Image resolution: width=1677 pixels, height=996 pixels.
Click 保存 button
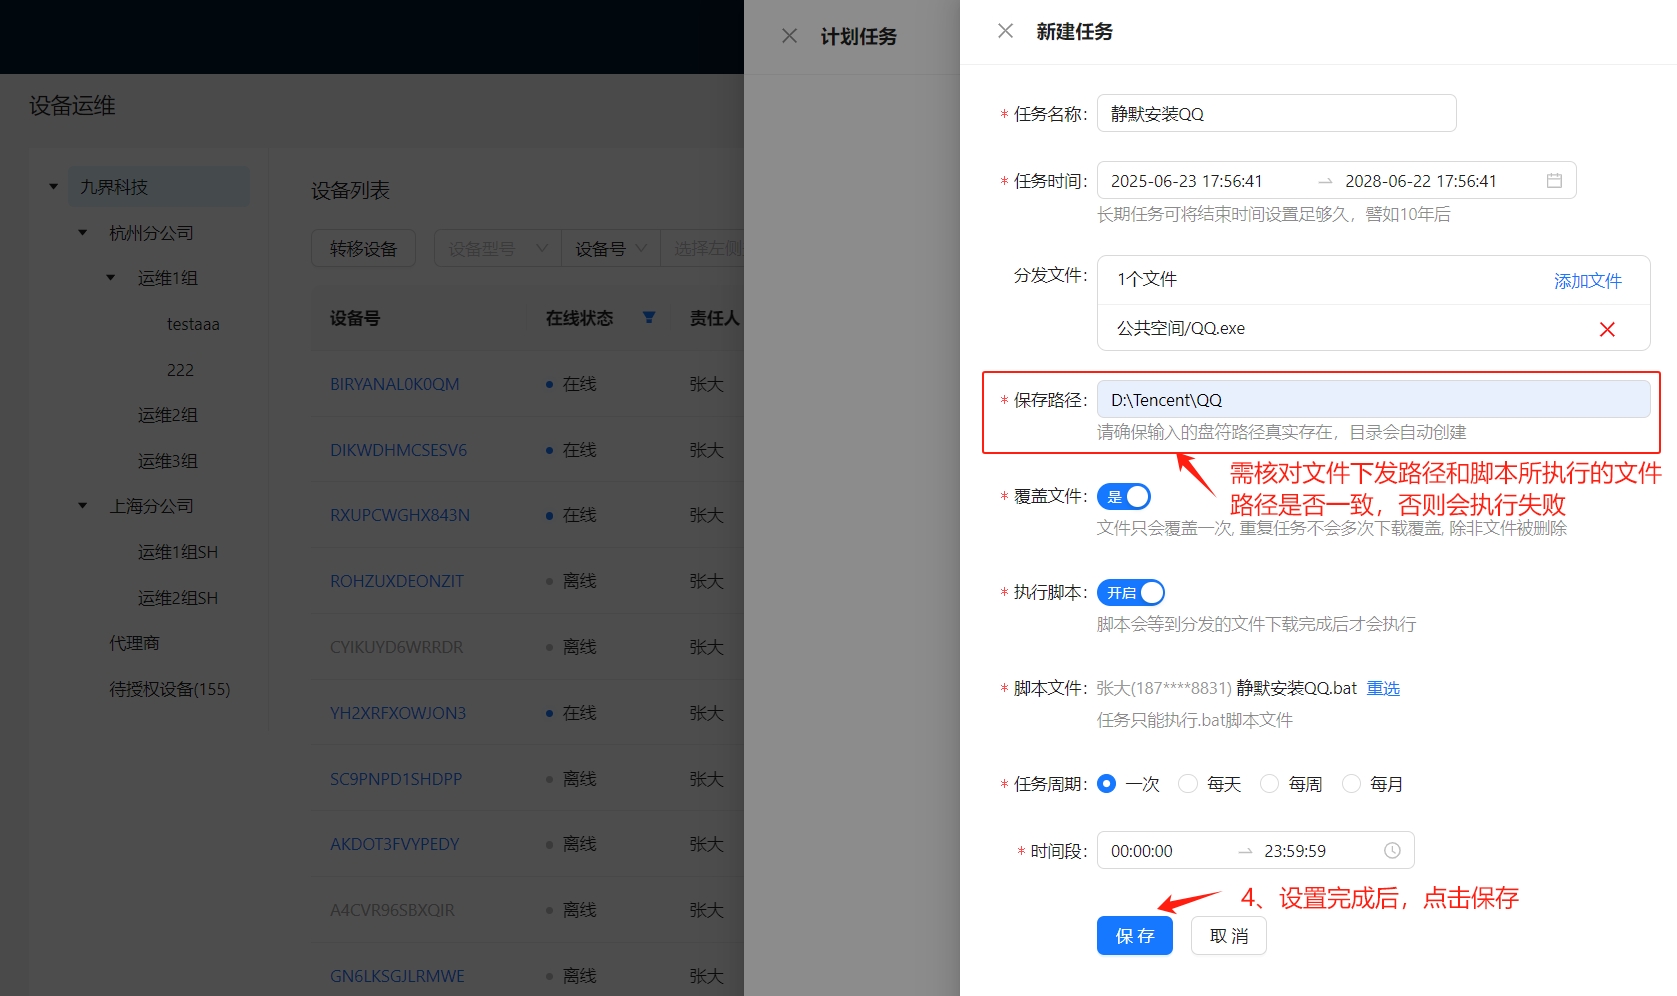pyautogui.click(x=1135, y=936)
